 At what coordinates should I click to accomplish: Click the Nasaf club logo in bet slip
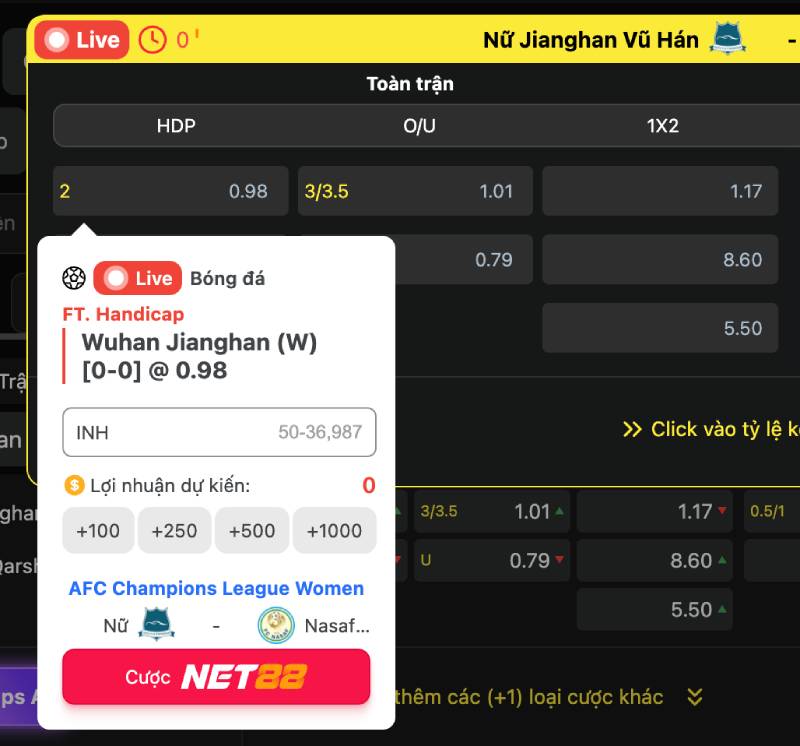pos(276,625)
